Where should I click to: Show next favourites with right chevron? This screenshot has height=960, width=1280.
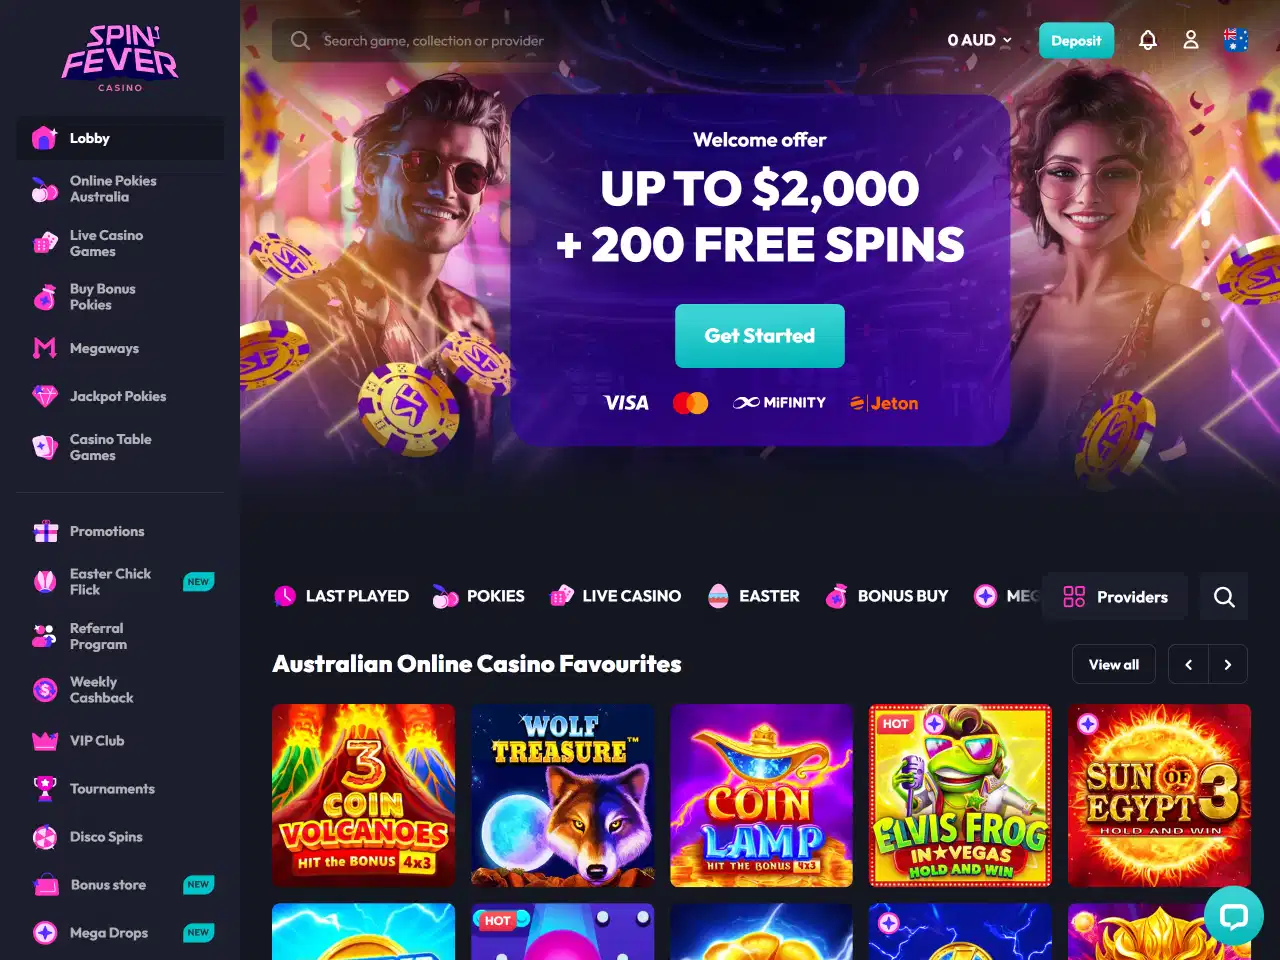pos(1228,664)
